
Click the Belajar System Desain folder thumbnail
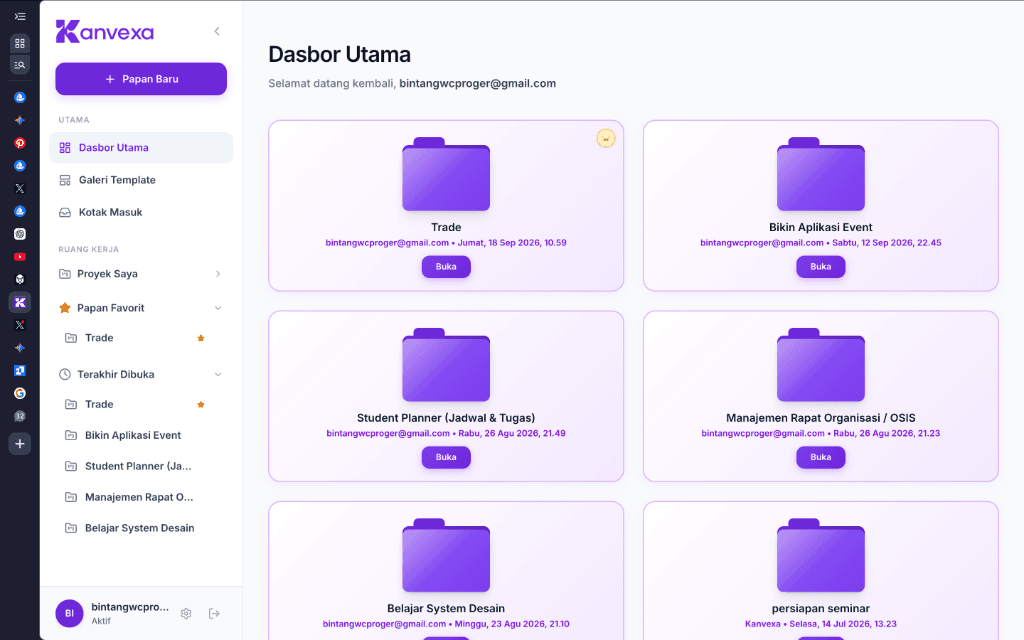pyautogui.click(x=446, y=556)
